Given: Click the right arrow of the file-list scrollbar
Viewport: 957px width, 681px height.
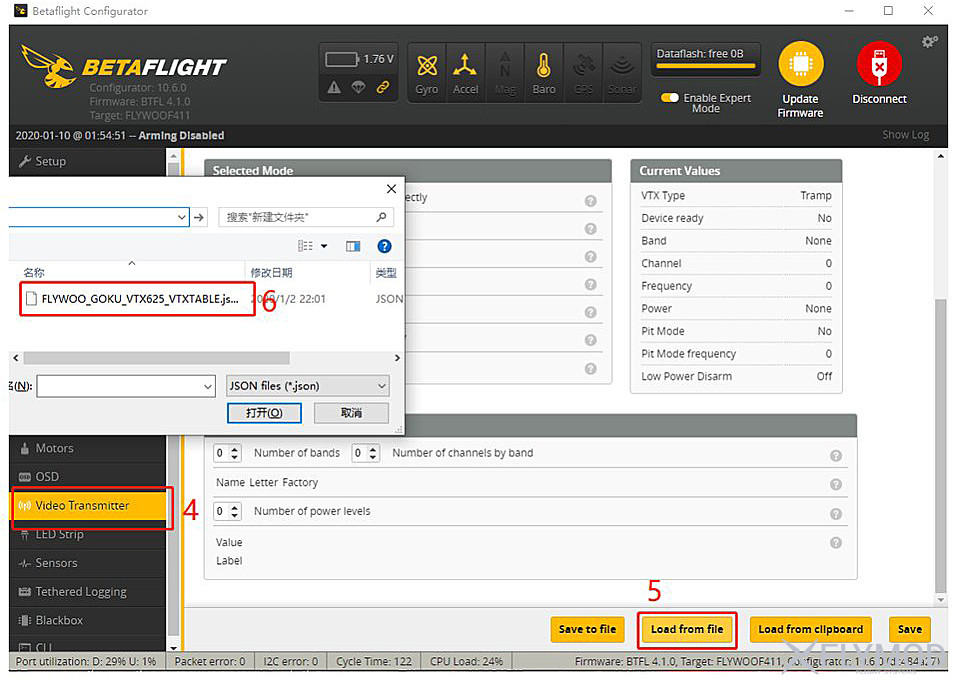Looking at the screenshot, I should pyautogui.click(x=397, y=358).
